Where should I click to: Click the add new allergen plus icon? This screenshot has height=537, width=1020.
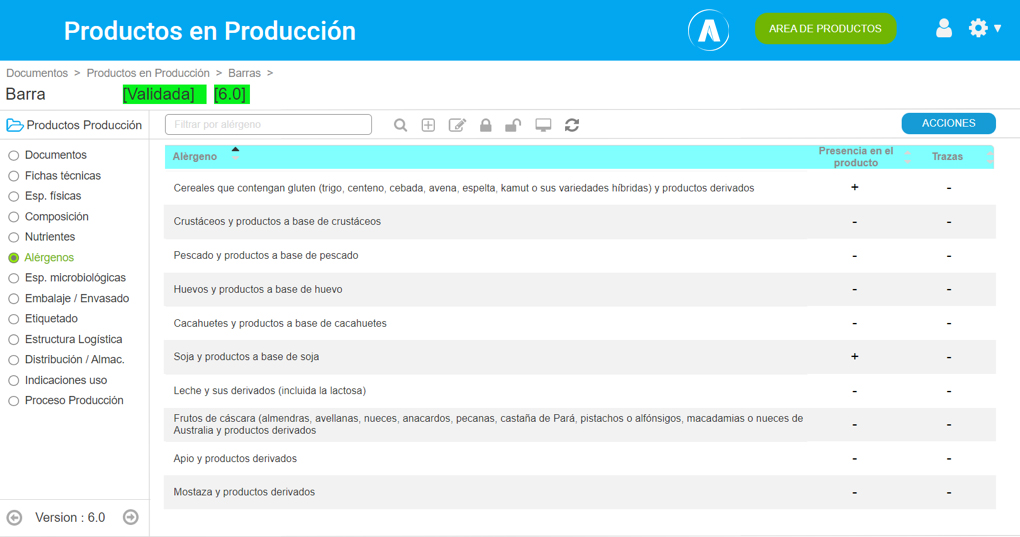point(428,125)
